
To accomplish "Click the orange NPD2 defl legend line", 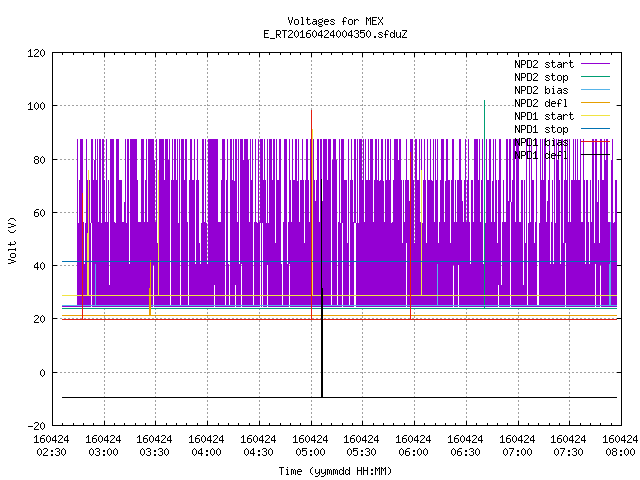I will [x=595, y=102].
